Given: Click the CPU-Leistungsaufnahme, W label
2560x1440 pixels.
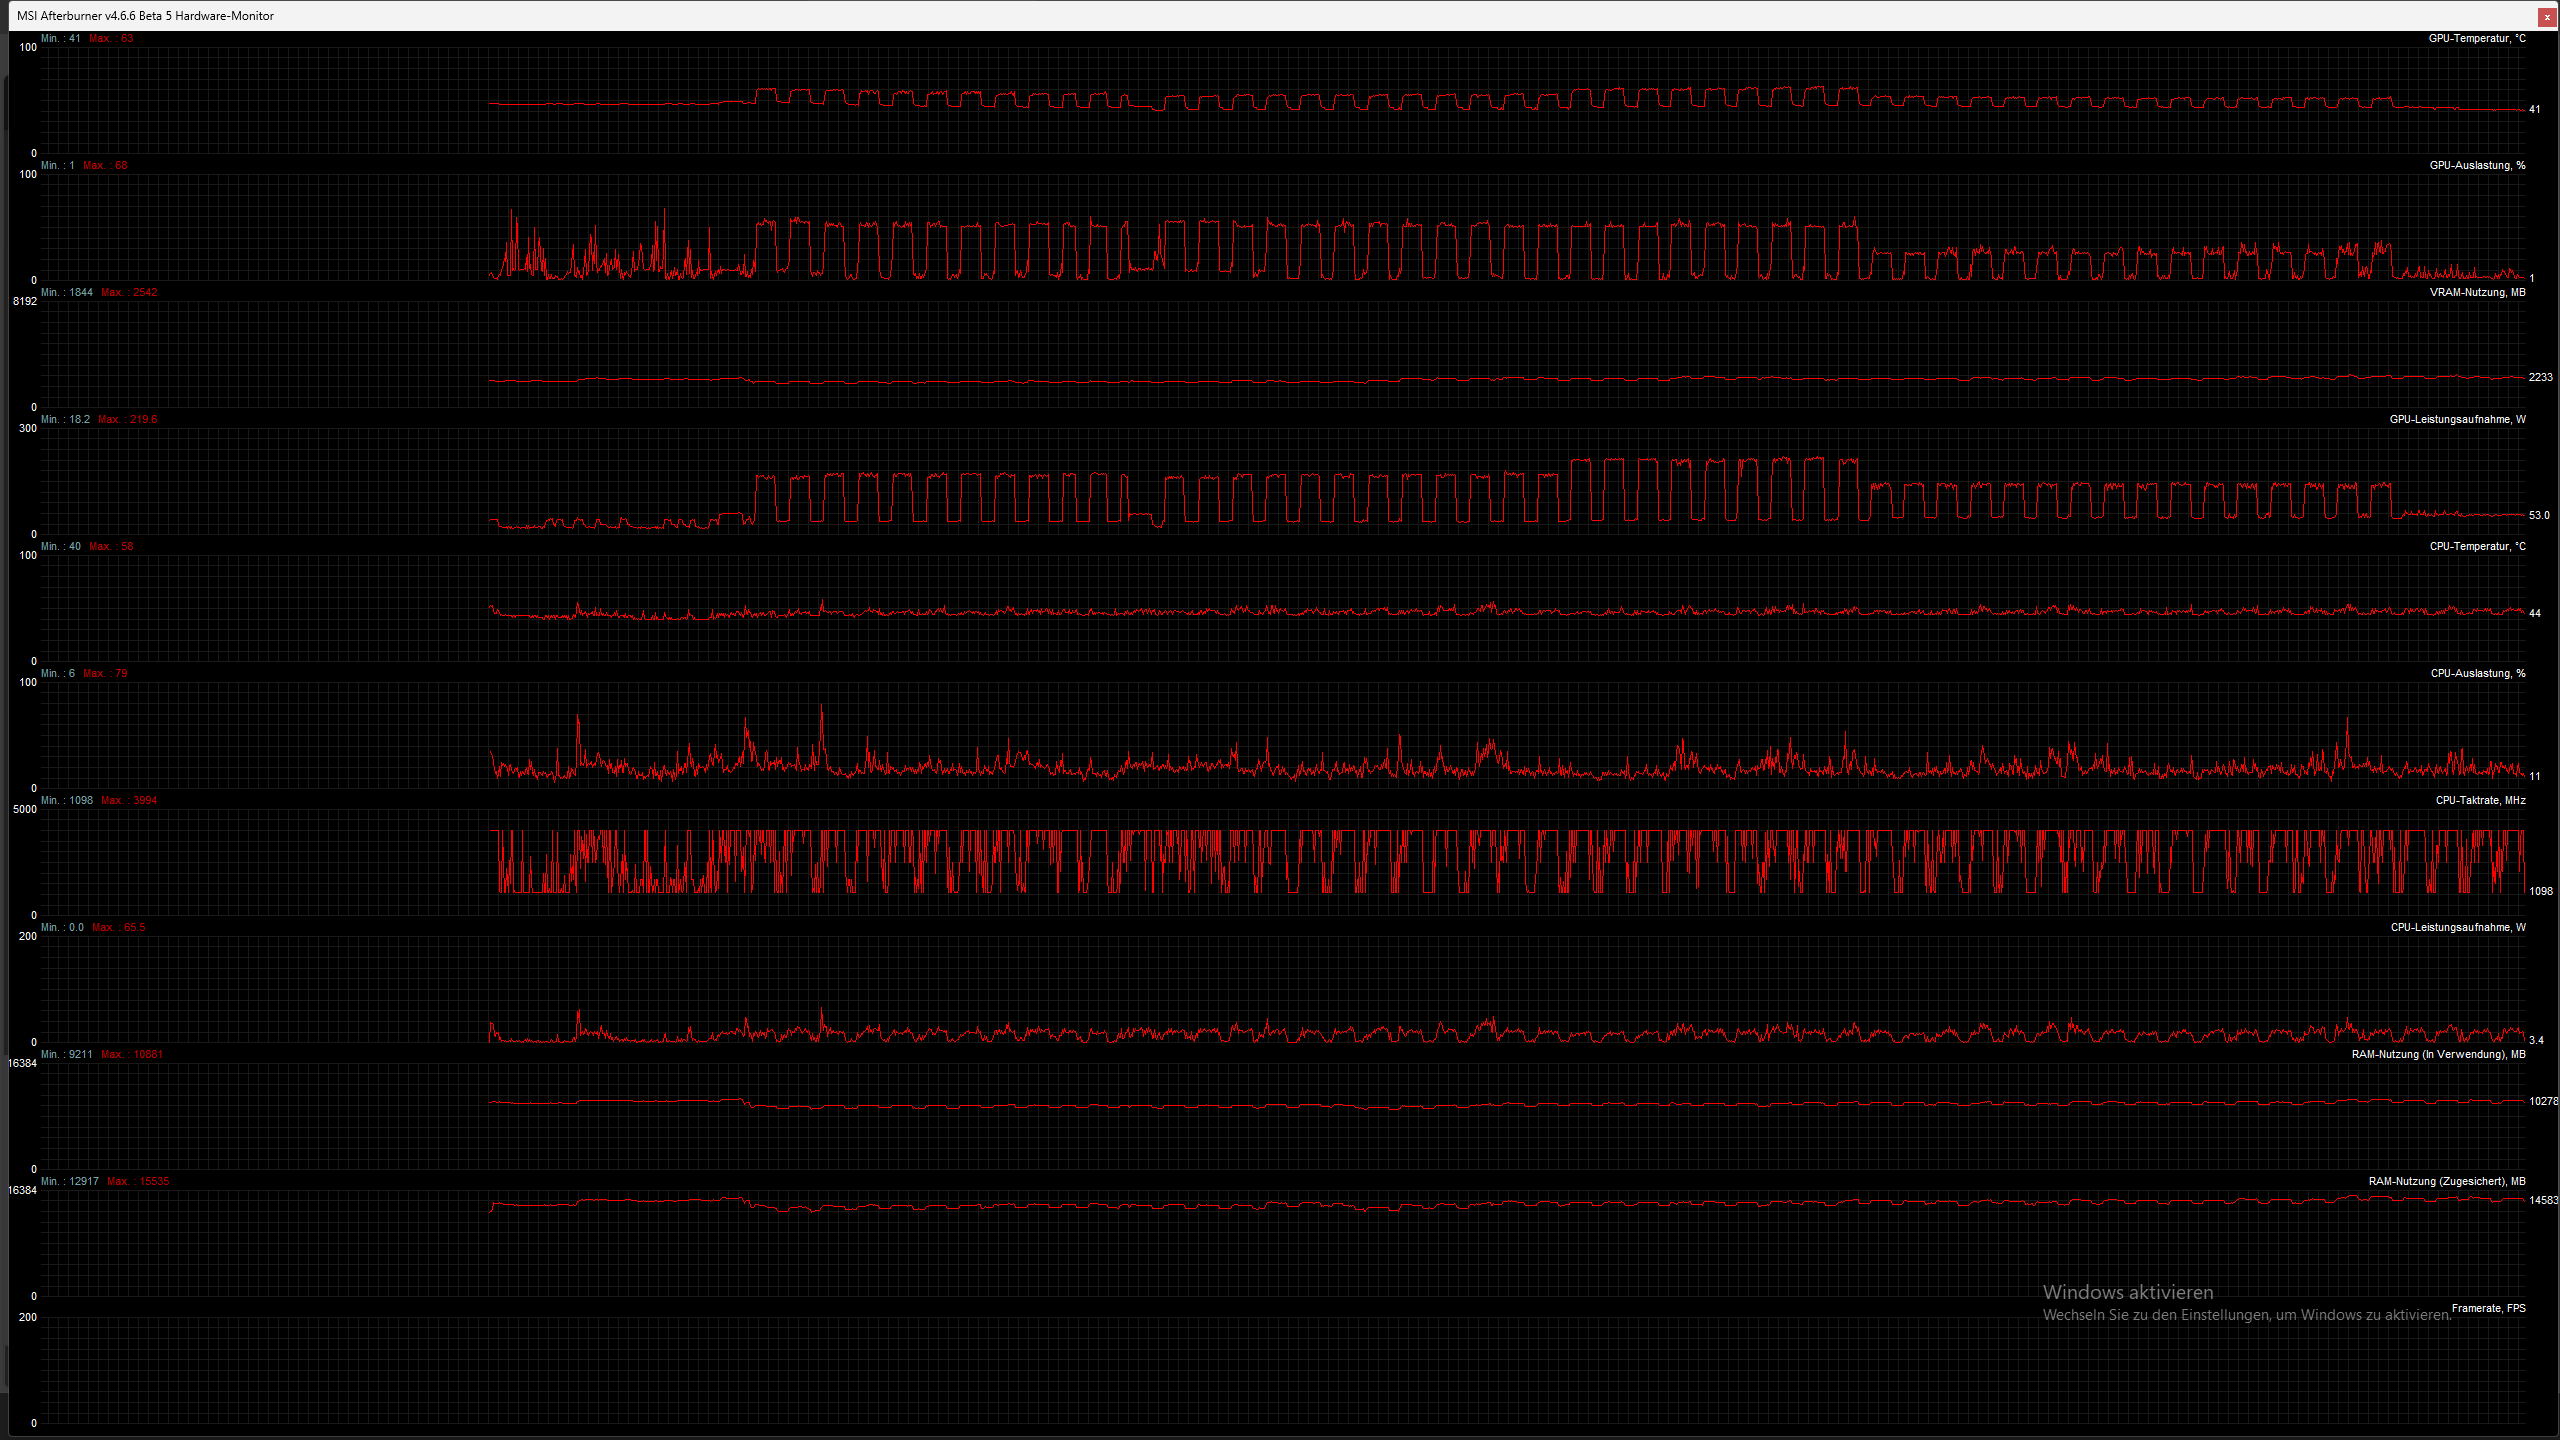Looking at the screenshot, I should tap(2457, 928).
